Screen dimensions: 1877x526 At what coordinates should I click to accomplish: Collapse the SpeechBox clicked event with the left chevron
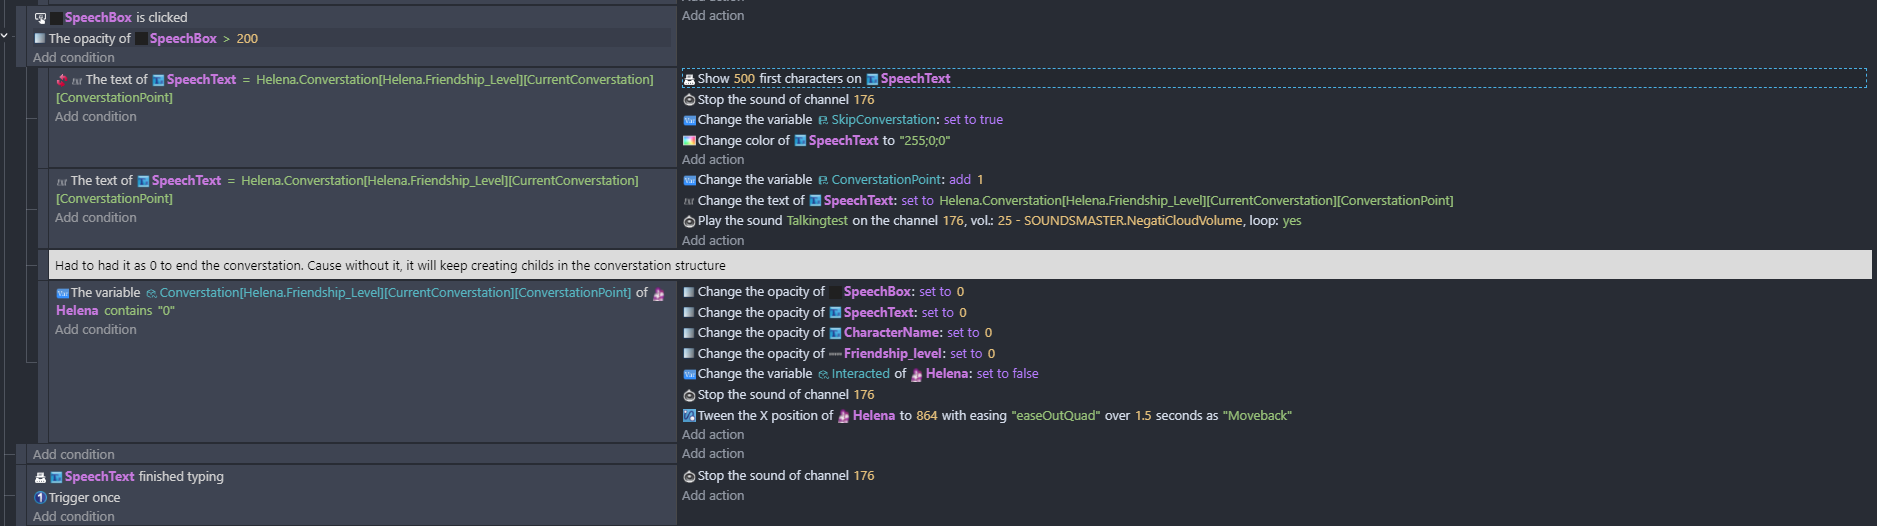click(x=5, y=35)
